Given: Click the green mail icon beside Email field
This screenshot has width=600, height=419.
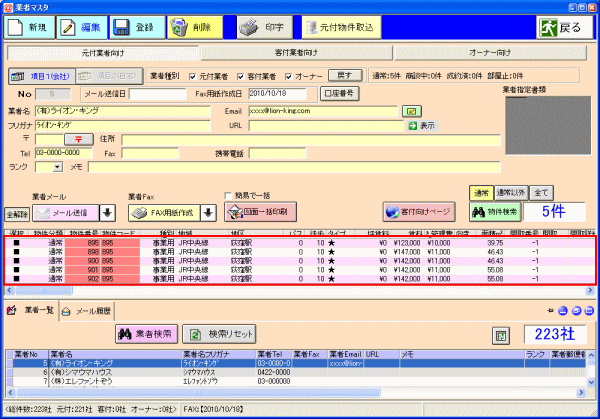Looking at the screenshot, I should pos(411,111).
